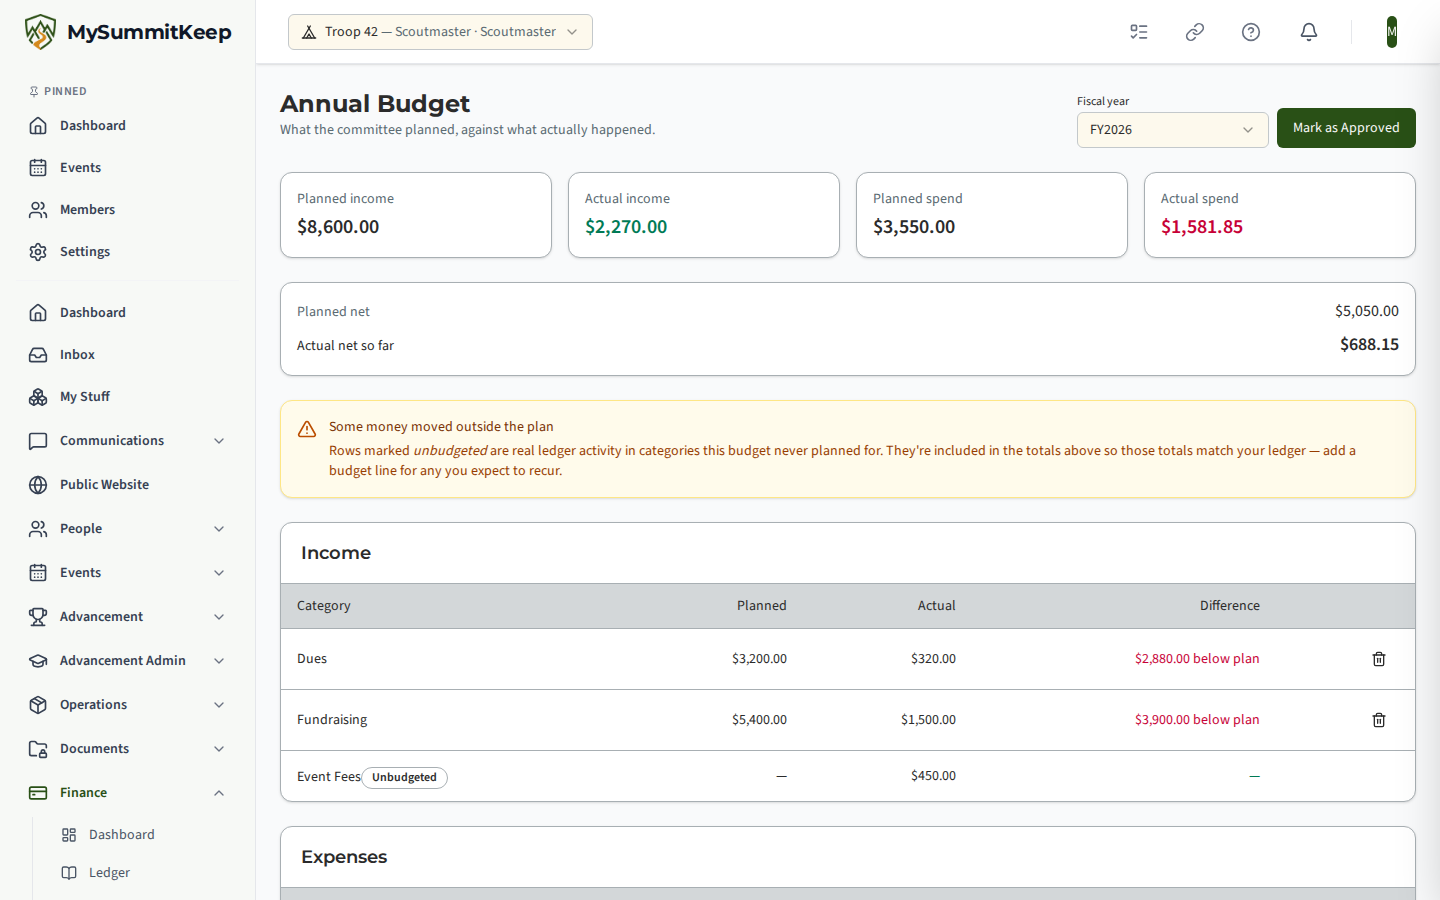Click the Event Fees actual $450.00 value

[x=933, y=776]
